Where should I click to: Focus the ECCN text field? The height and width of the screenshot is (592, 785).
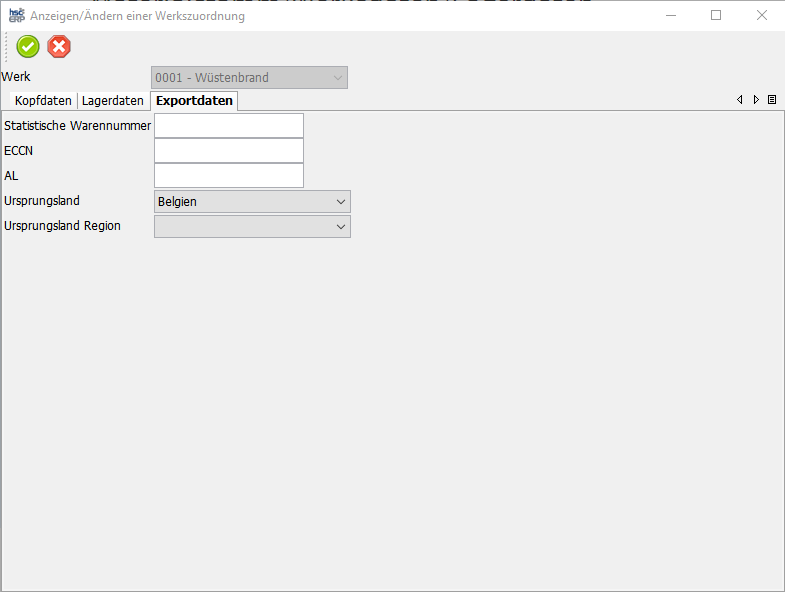click(228, 151)
